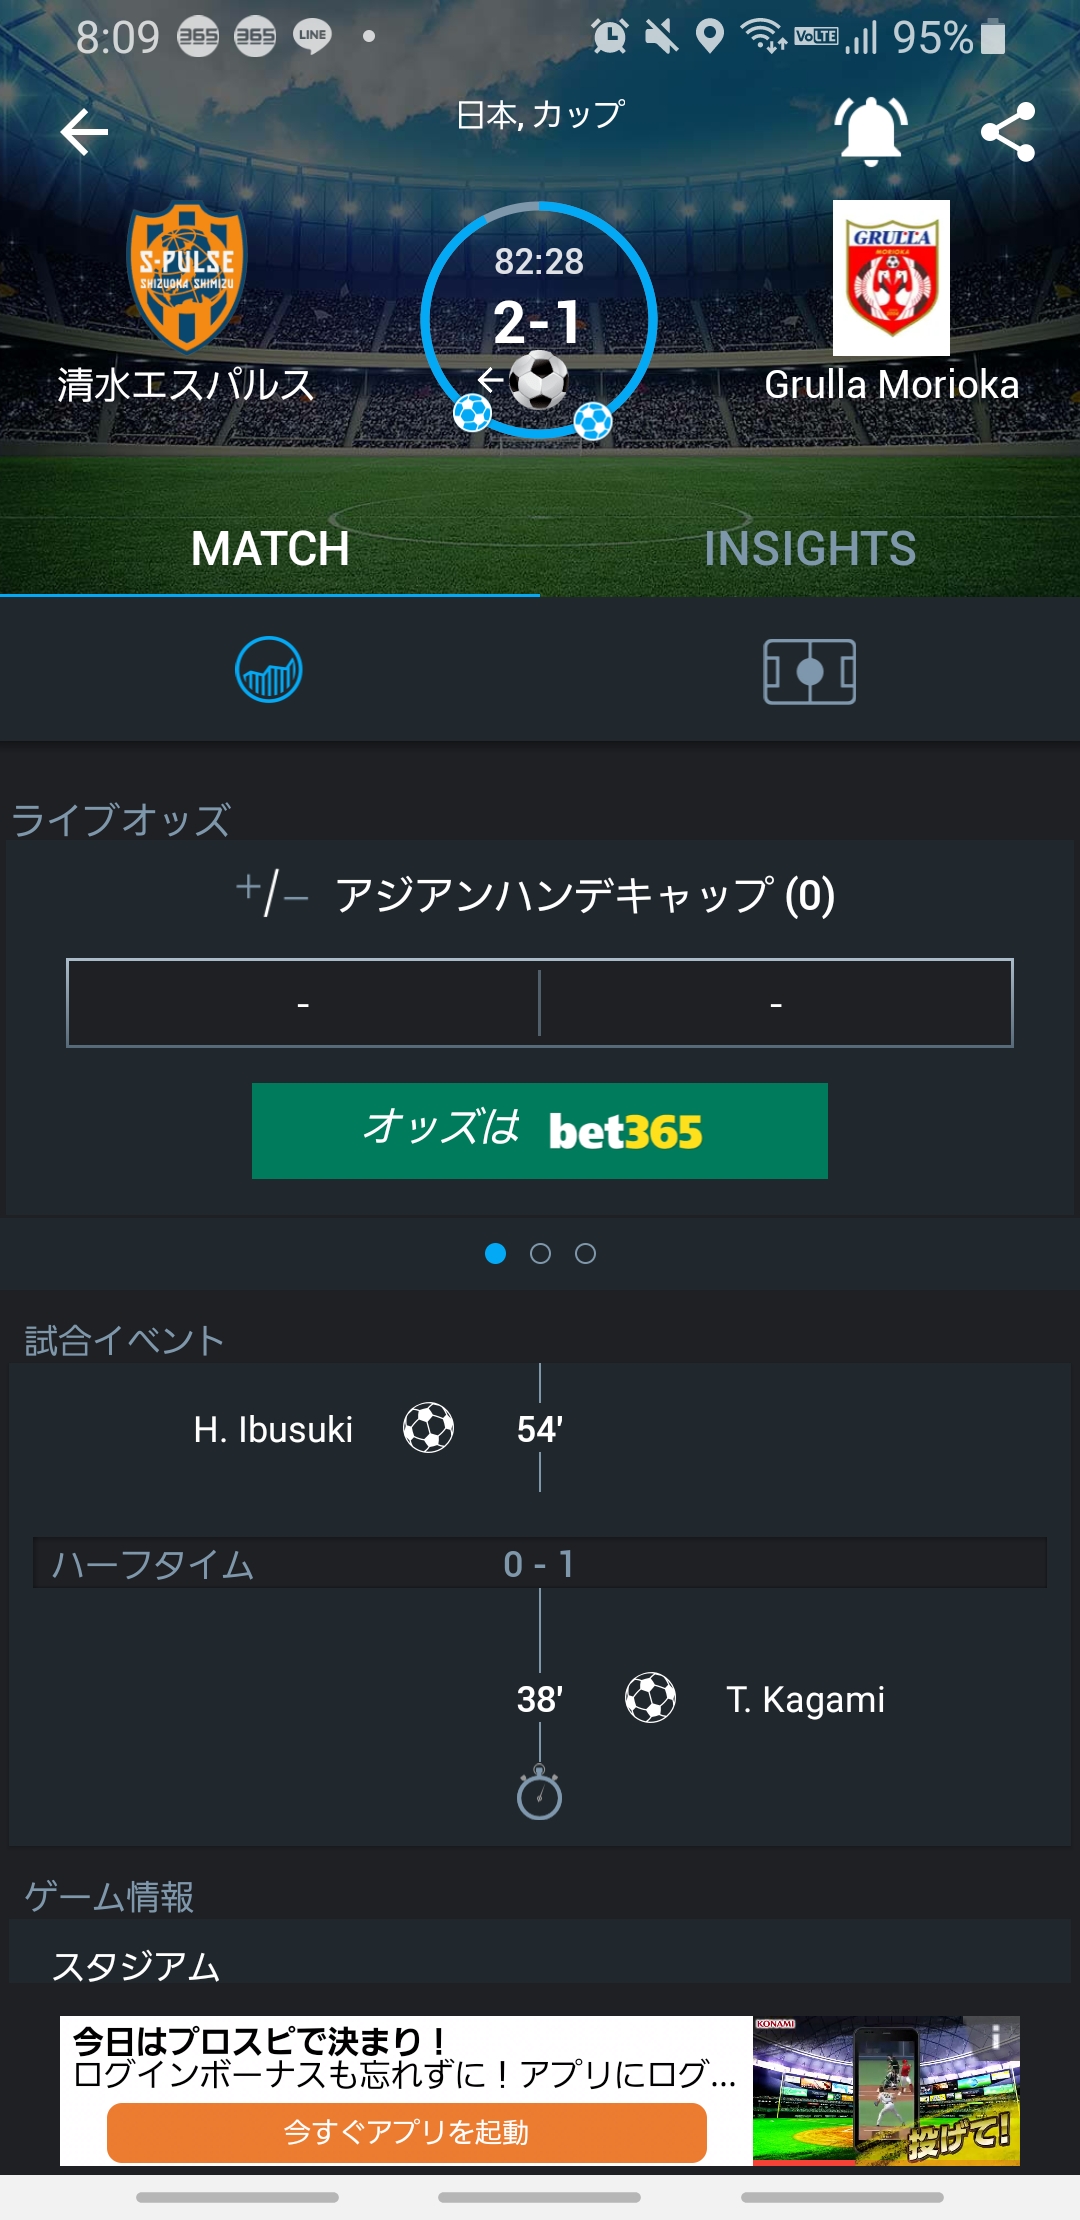
Task: Toggle the match notification bell
Action: coord(871,131)
